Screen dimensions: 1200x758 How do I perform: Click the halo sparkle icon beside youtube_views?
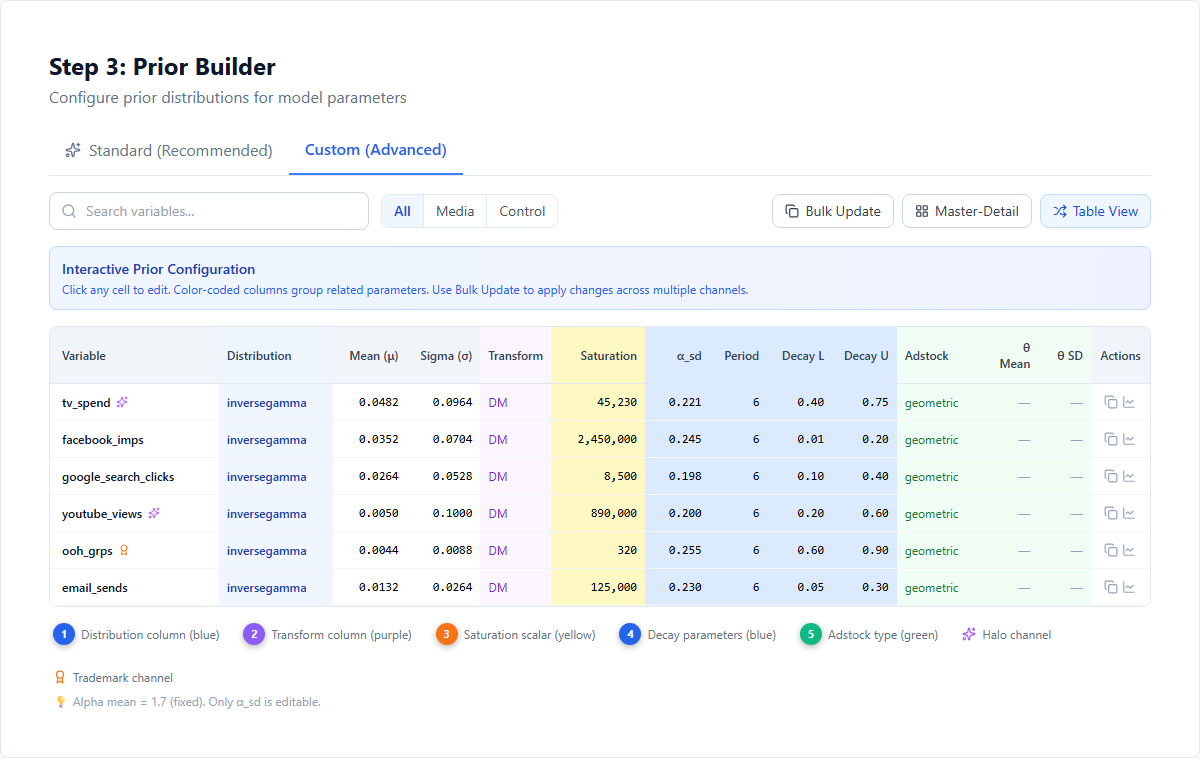point(154,513)
